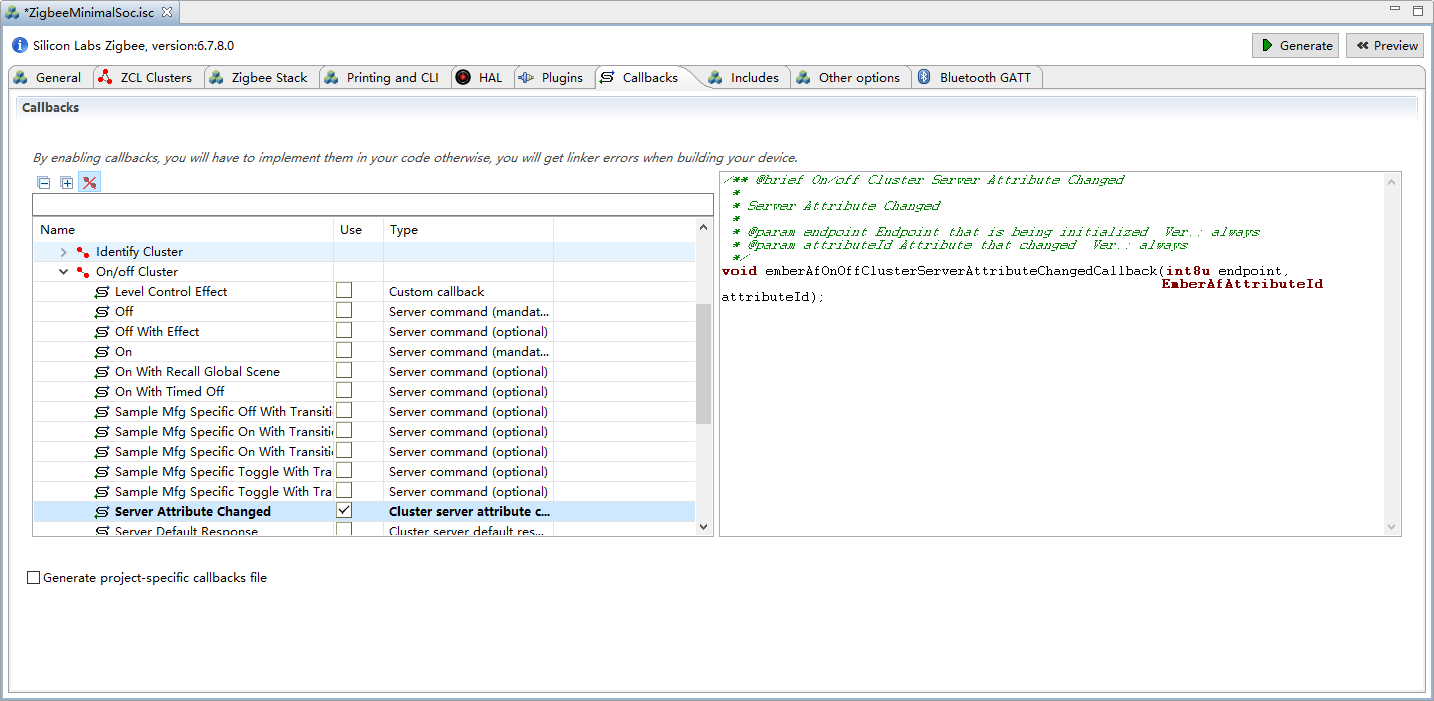Viewport: 1434px width, 701px height.
Task: Enable the Off command callback checkbox
Action: click(x=344, y=310)
